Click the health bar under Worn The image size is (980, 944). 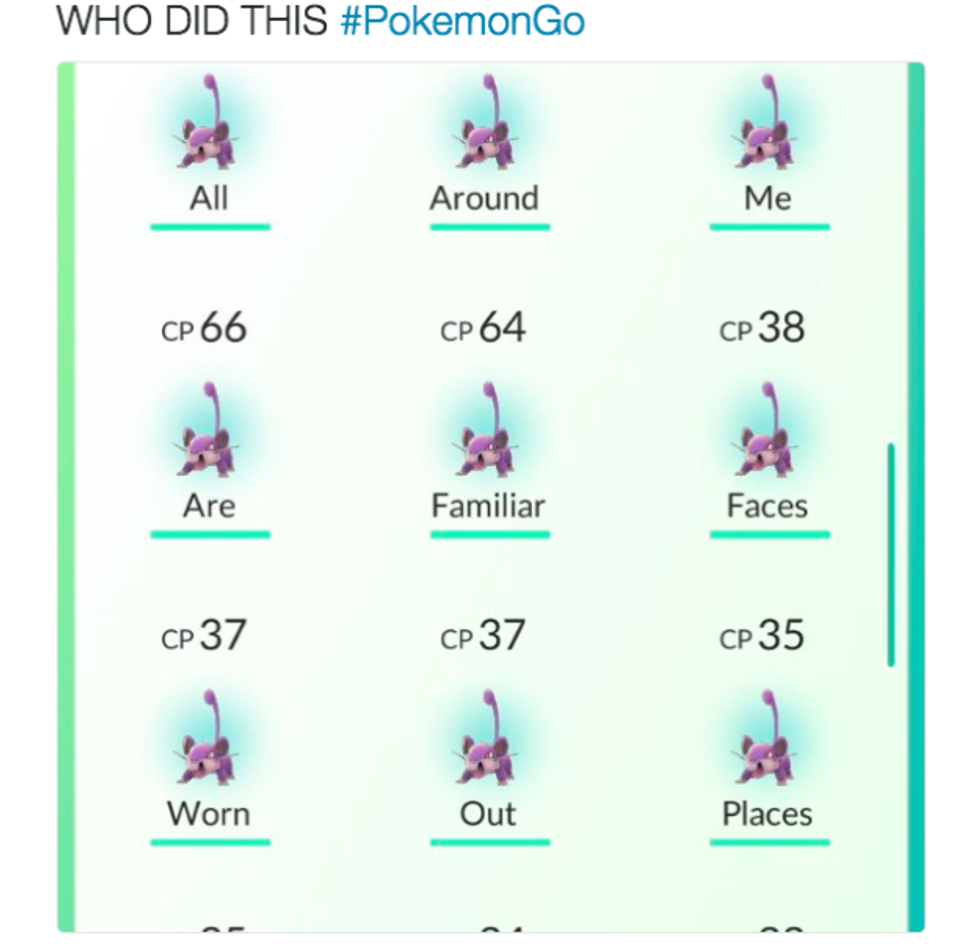(x=210, y=842)
